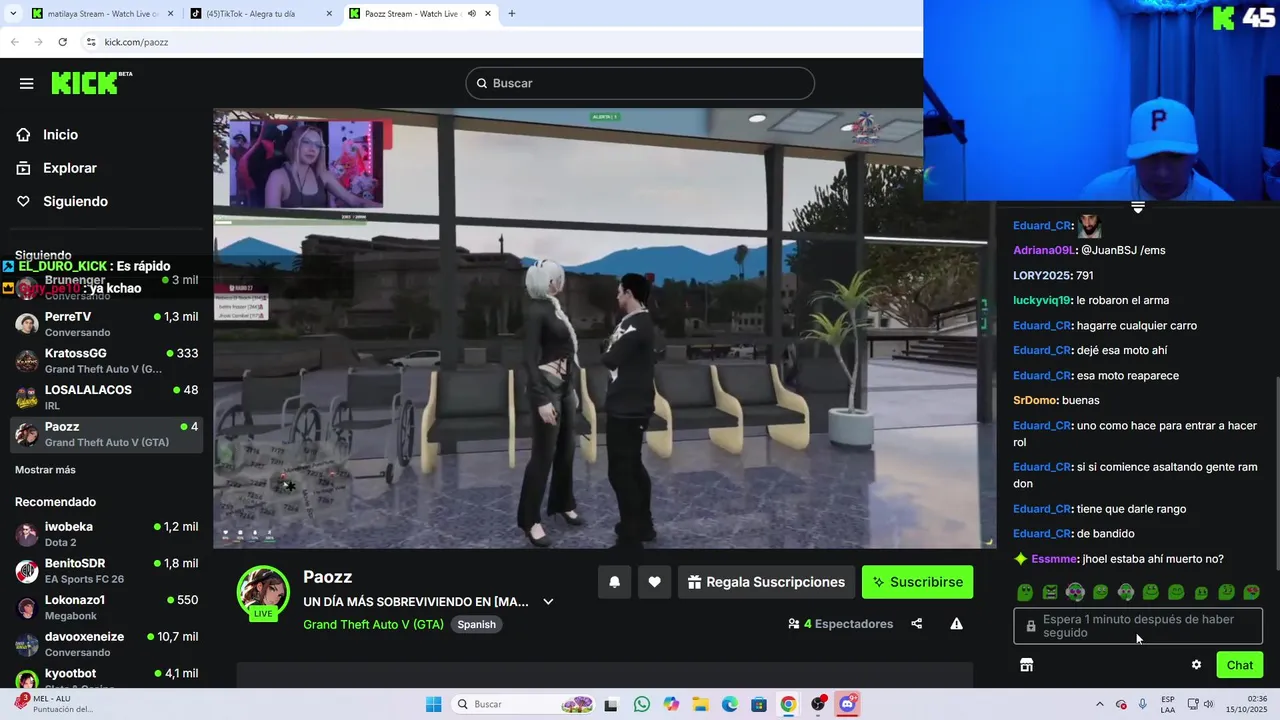
Task: Open the PerreTV channel in sidebar
Action: [106, 324]
